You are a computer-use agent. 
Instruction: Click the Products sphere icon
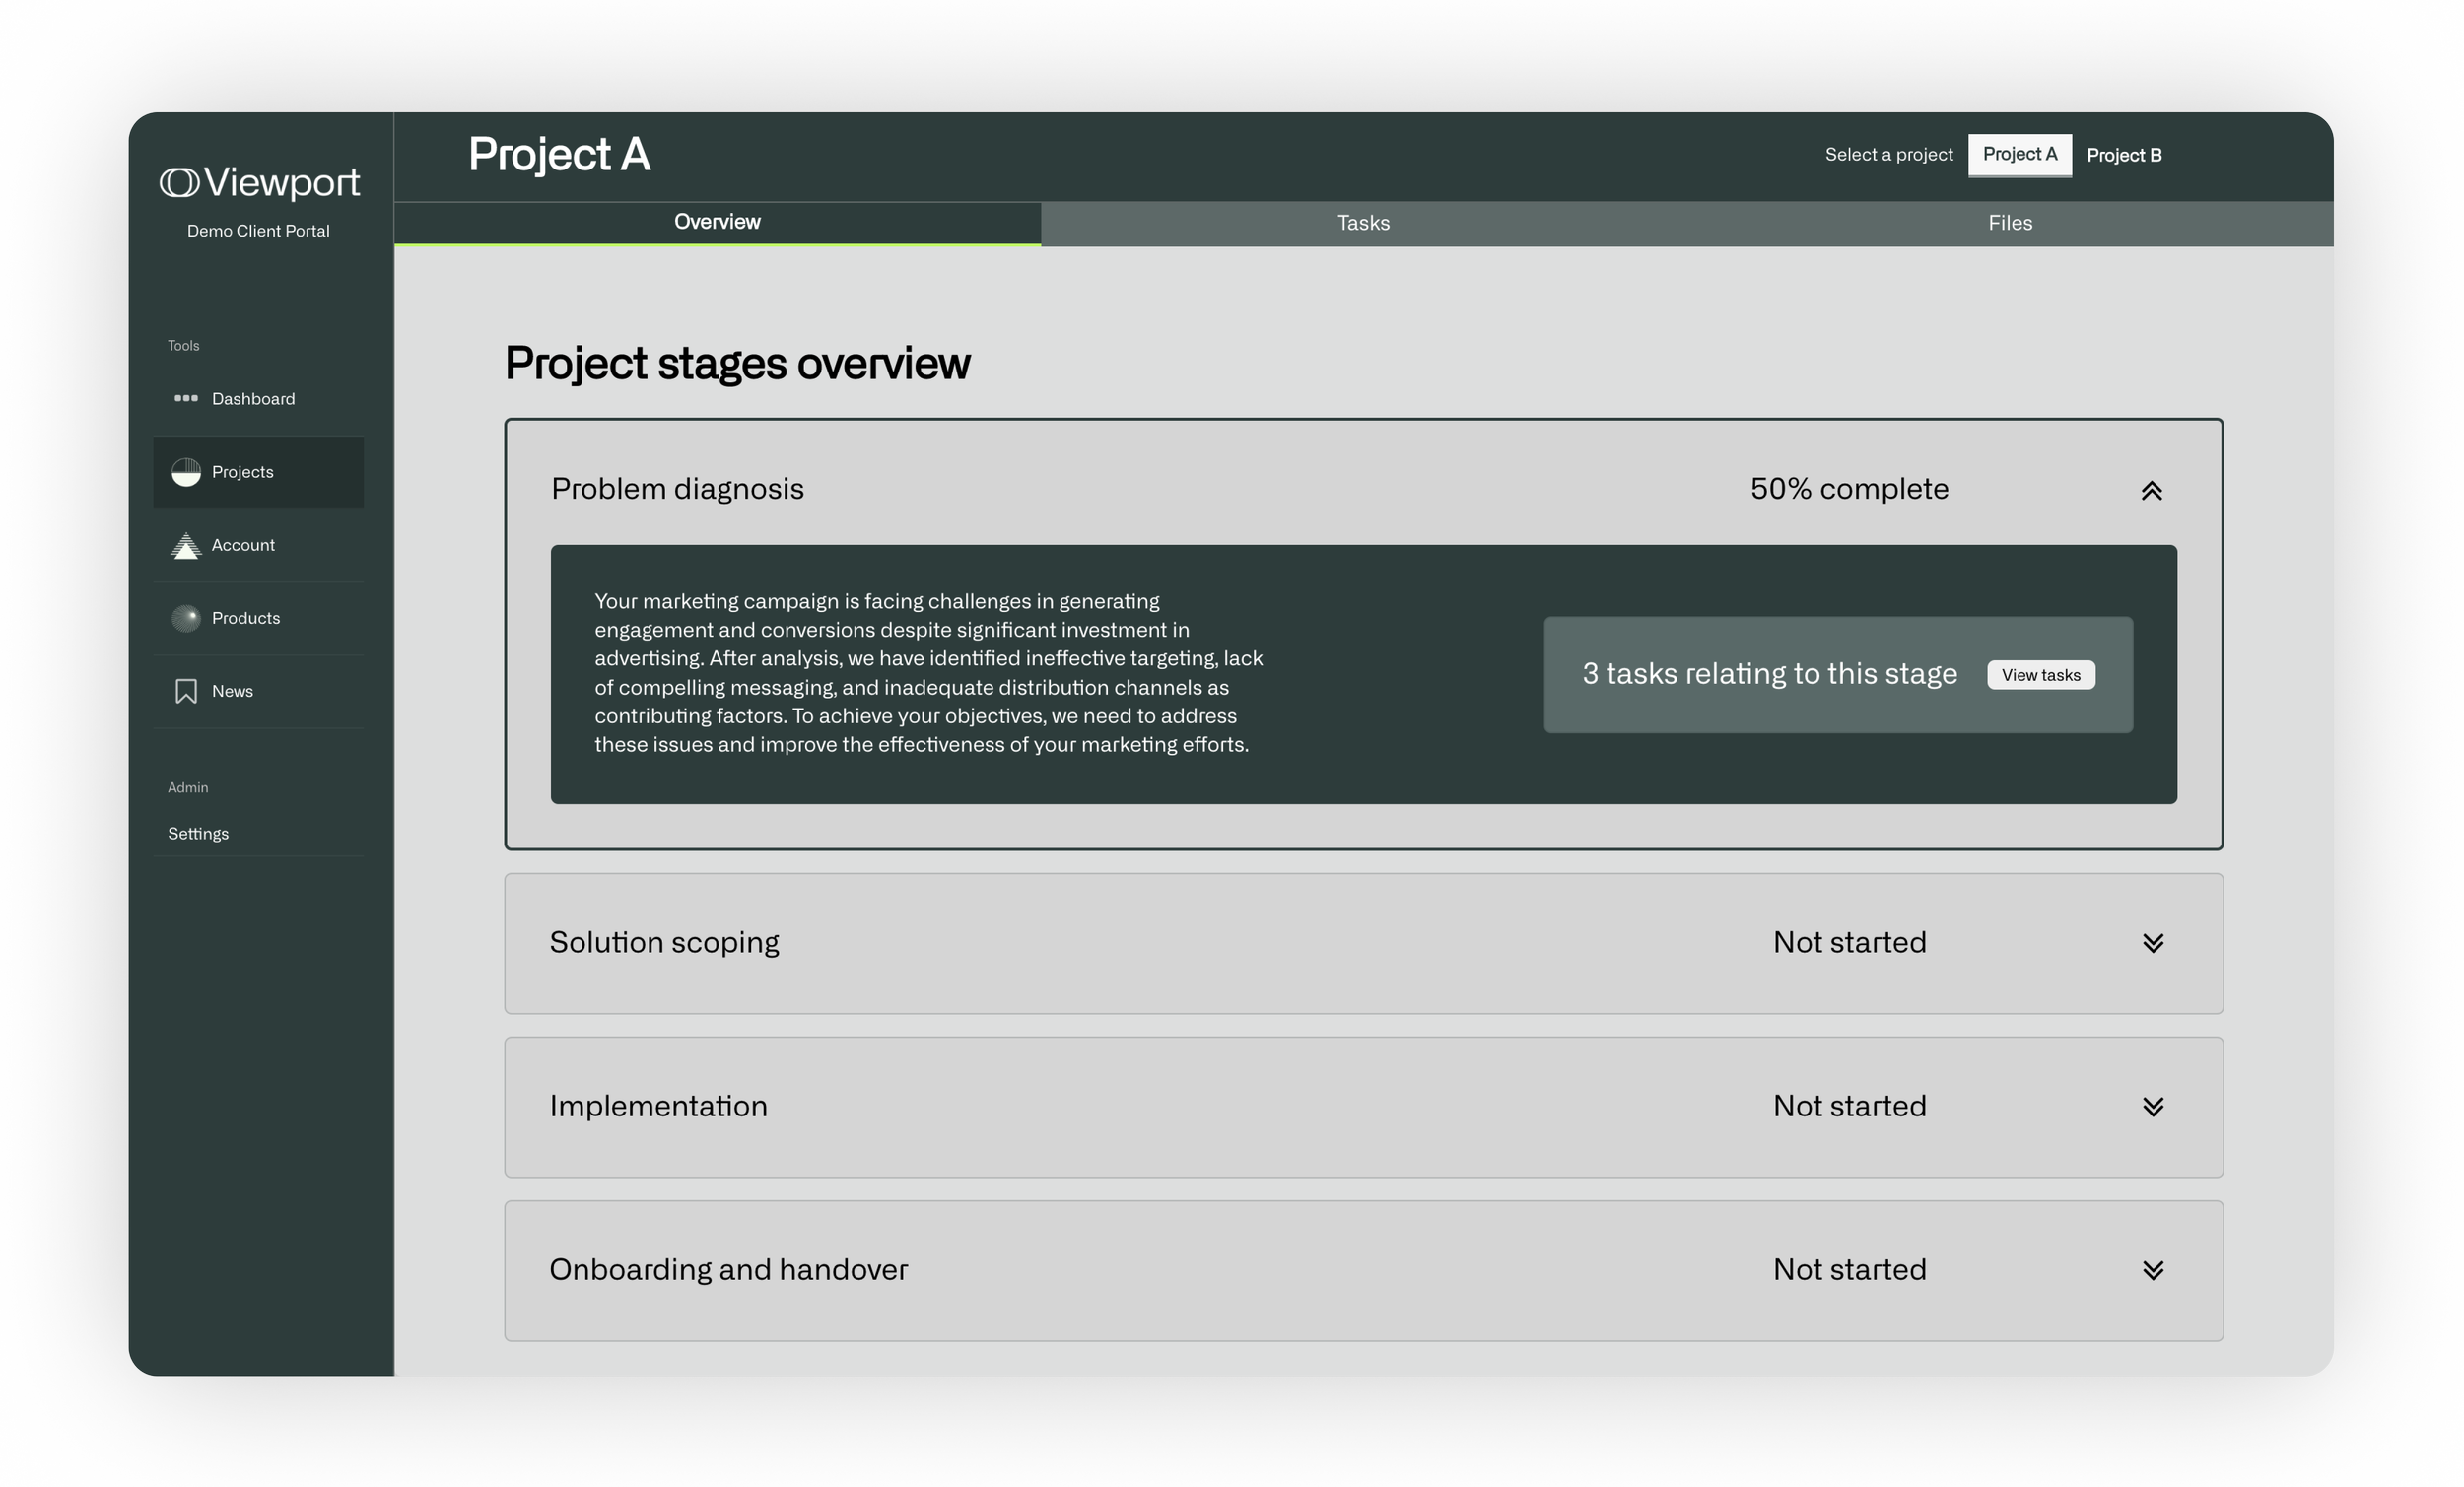pyautogui.click(x=186, y=618)
